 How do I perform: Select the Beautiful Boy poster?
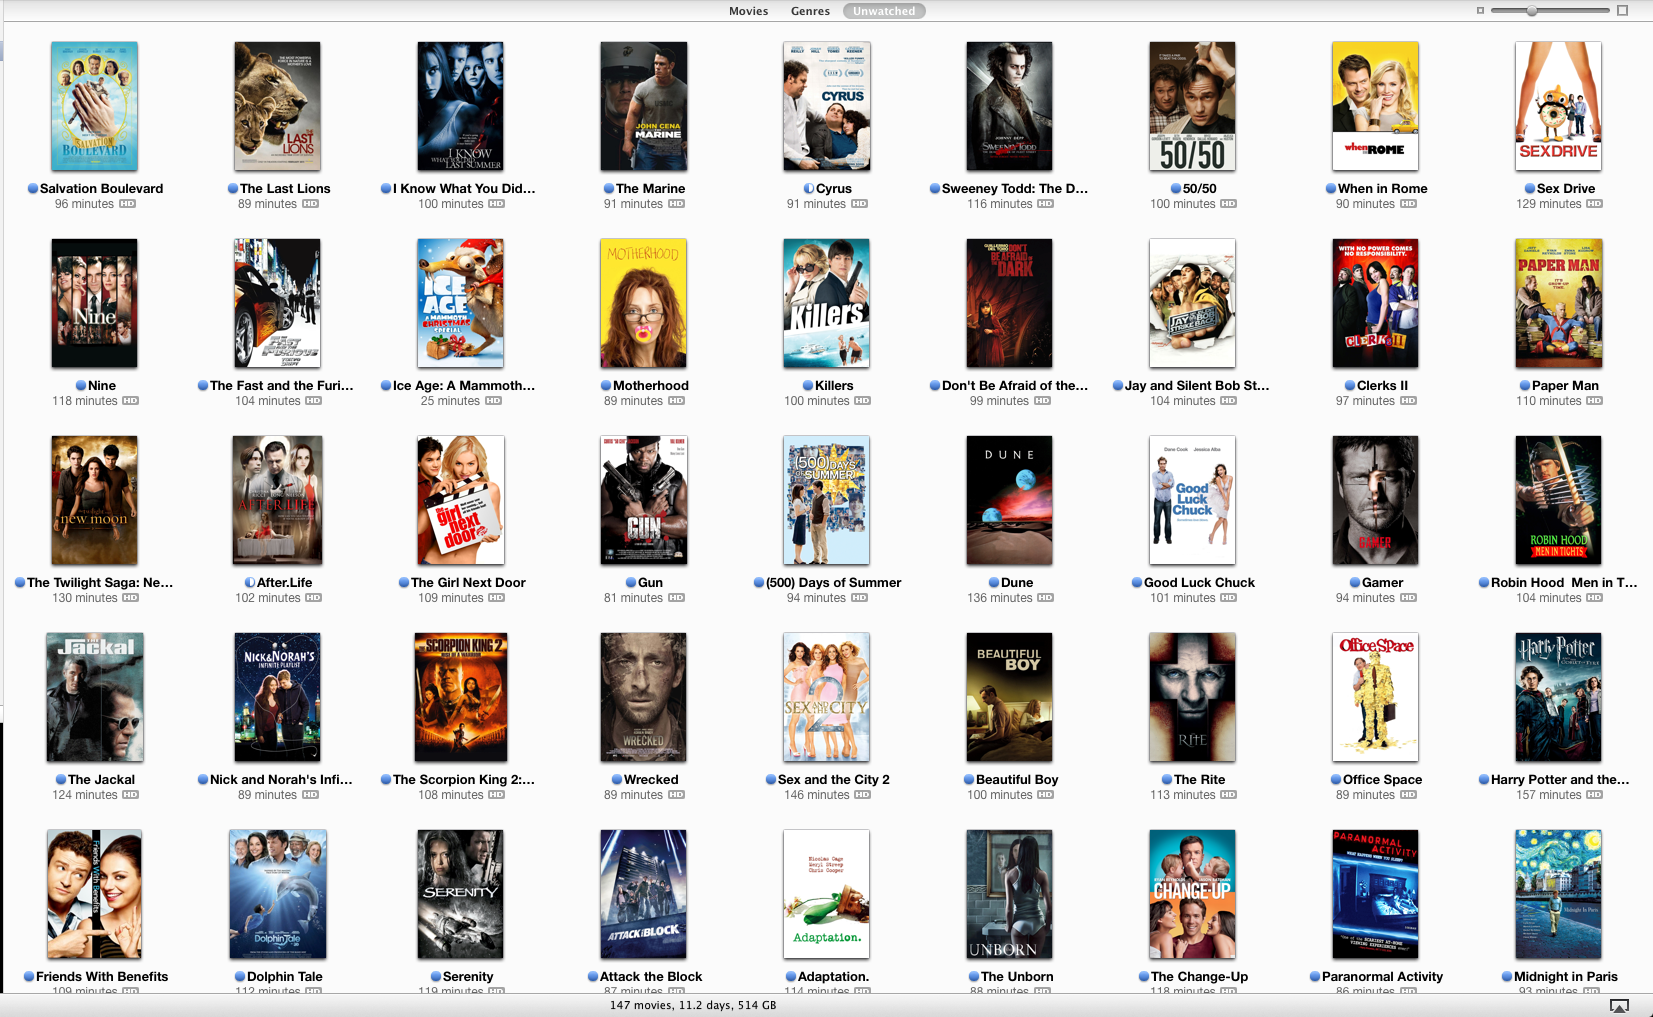tap(1009, 697)
